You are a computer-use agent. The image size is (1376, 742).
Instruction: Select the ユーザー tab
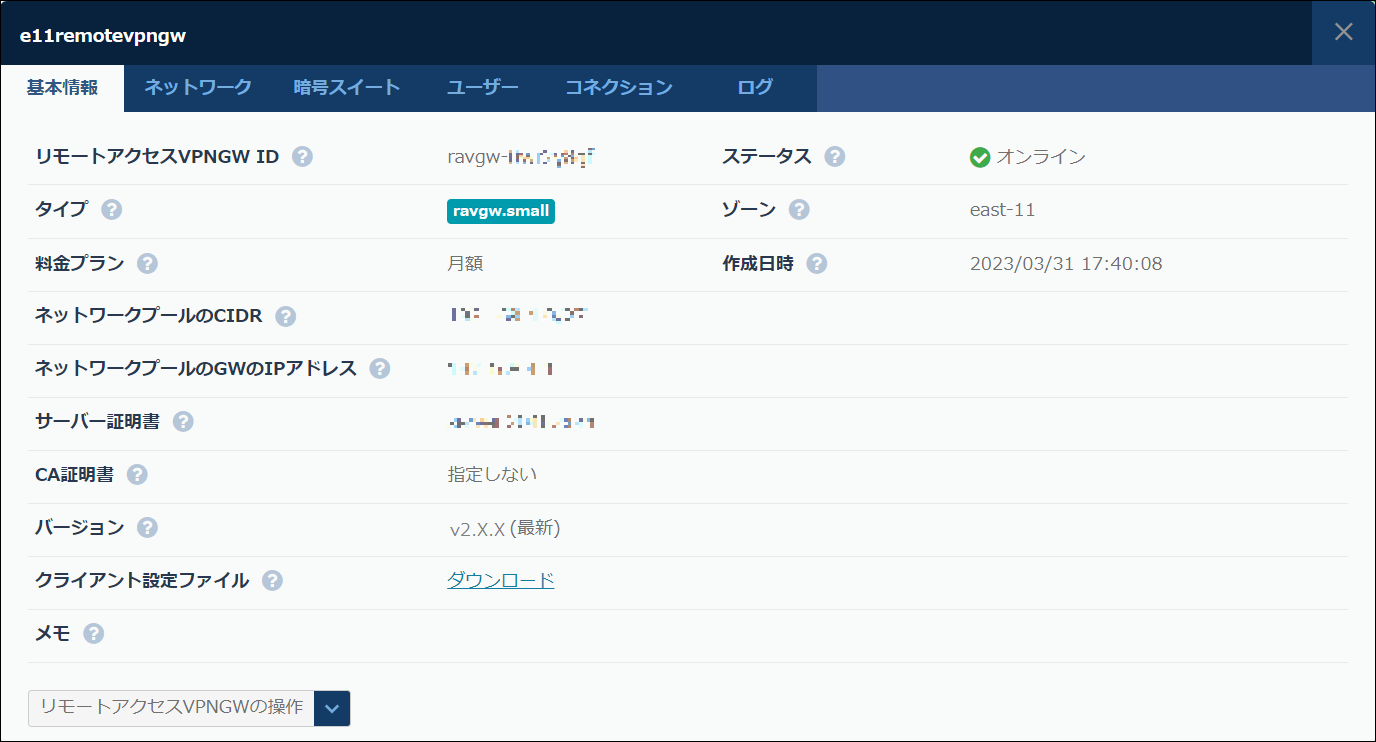point(483,88)
